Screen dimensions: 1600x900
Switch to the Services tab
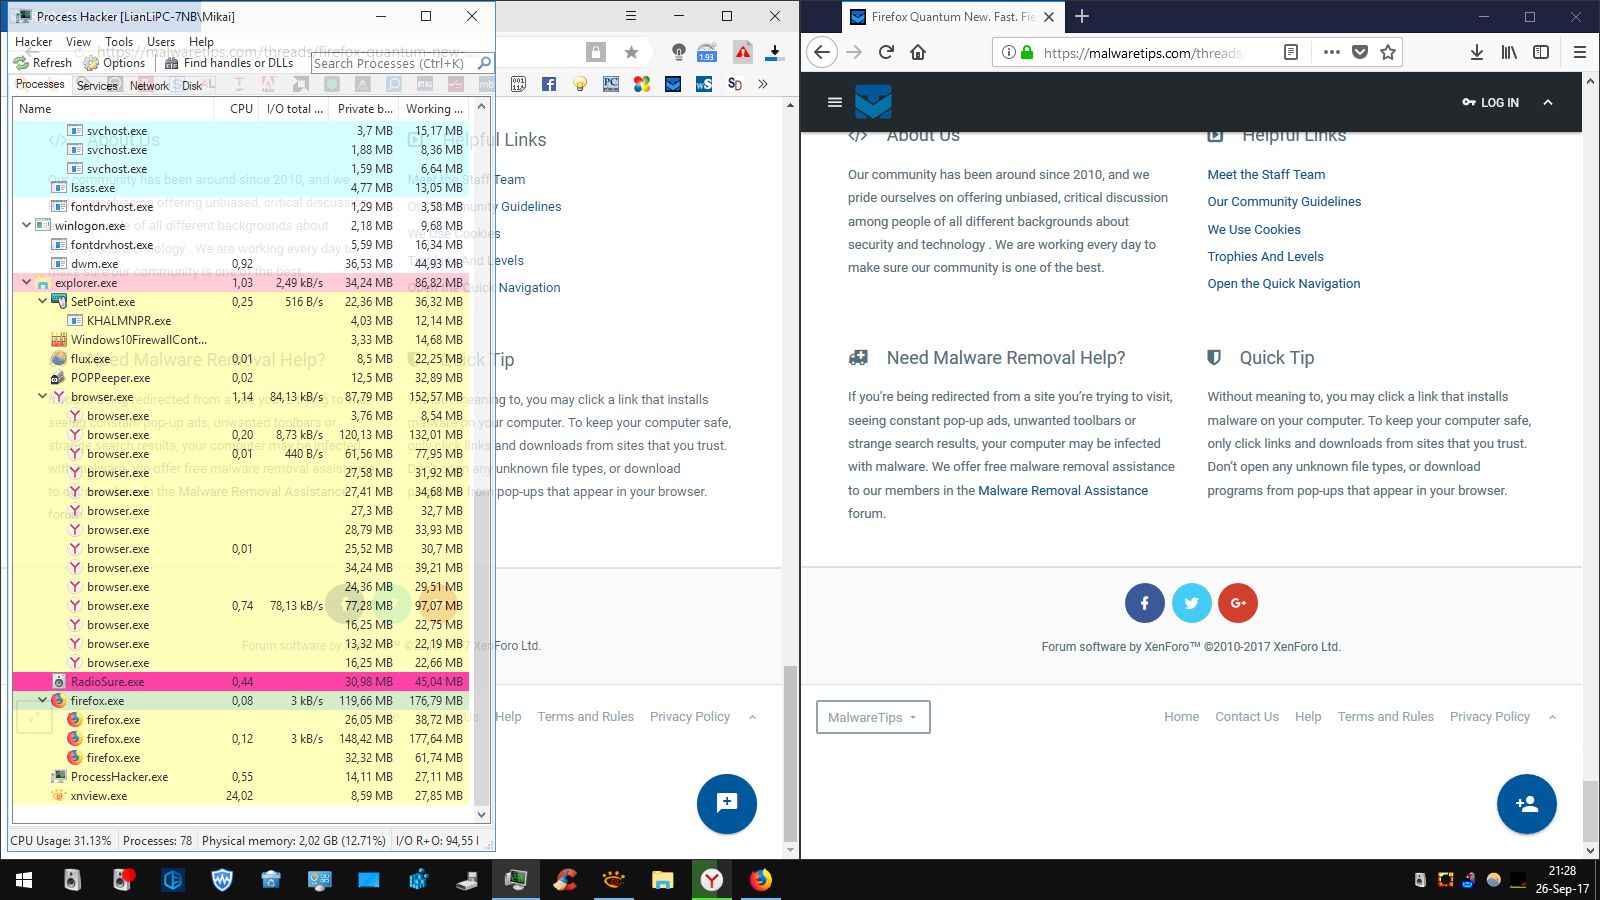pos(97,86)
